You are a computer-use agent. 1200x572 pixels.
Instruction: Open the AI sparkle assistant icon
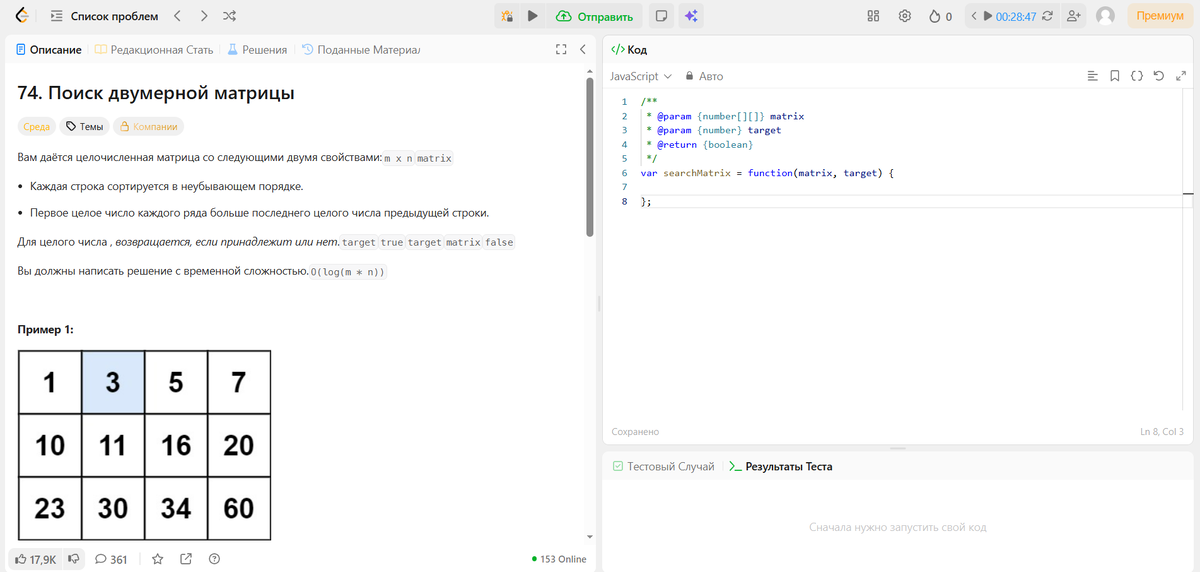(x=690, y=16)
